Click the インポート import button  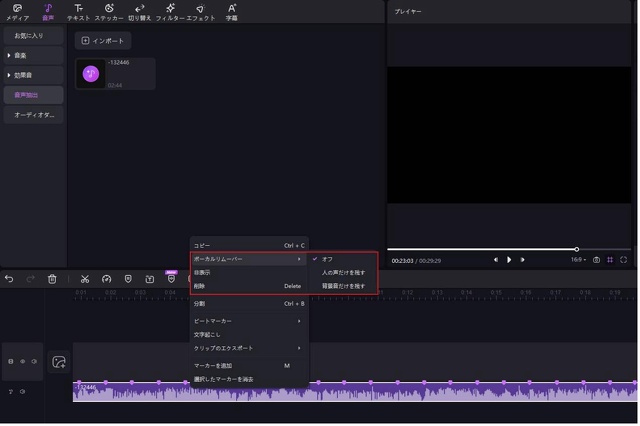103,41
